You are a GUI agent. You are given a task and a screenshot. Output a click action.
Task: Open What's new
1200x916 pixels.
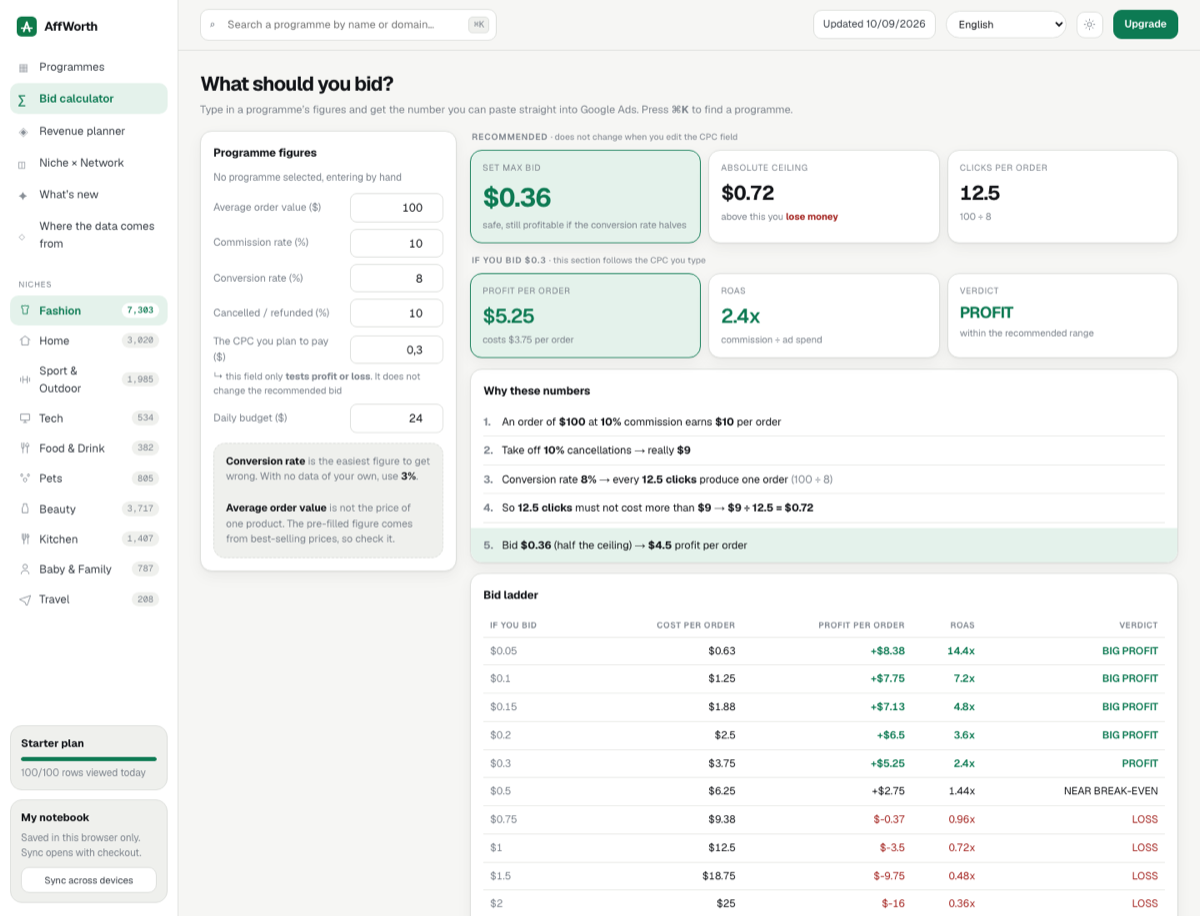(89, 195)
